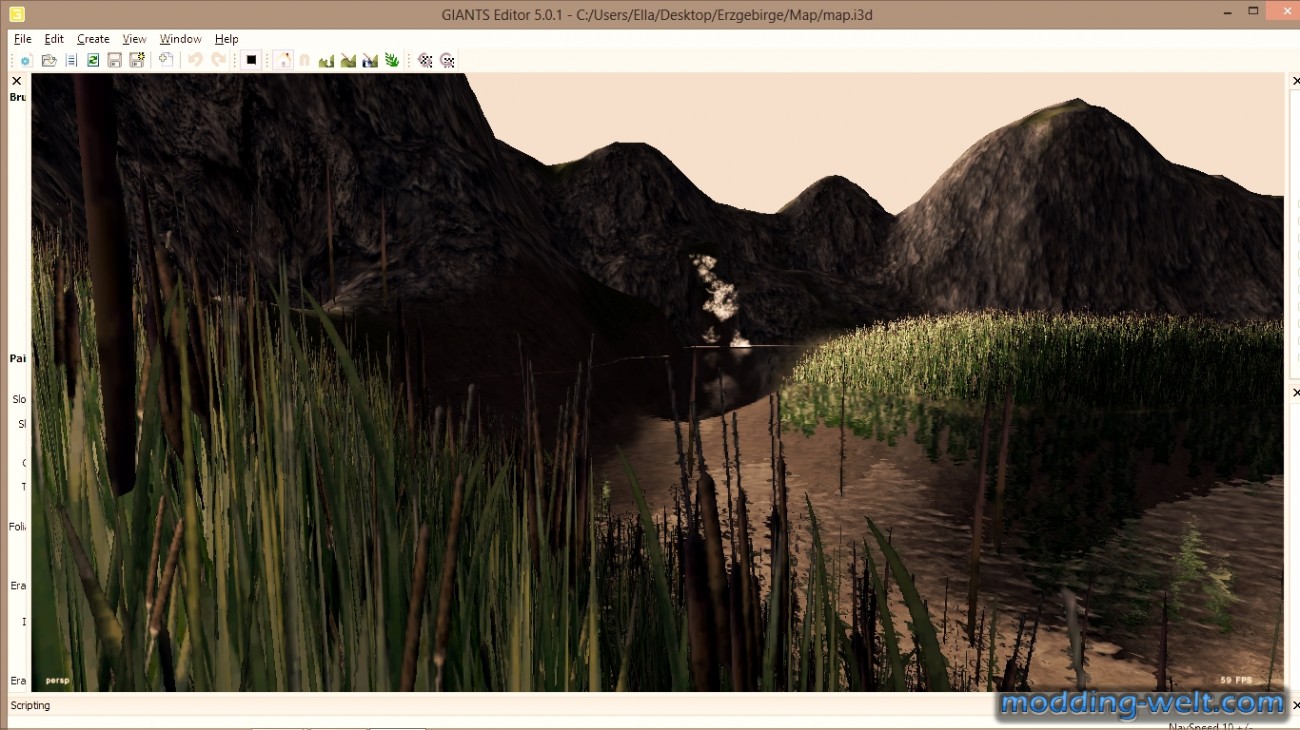Screen dimensions: 1300x730
Task: Close the lower right side panel
Action: coord(1295,393)
